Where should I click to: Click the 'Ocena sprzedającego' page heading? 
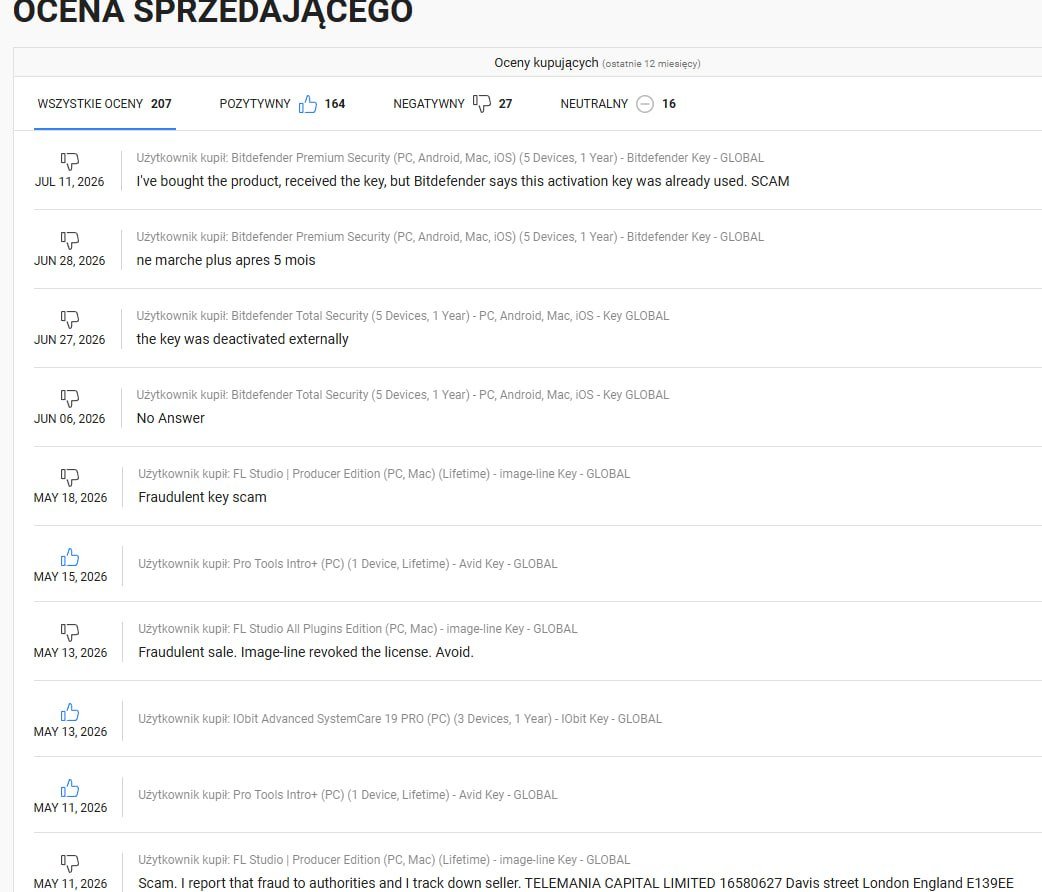tap(213, 12)
